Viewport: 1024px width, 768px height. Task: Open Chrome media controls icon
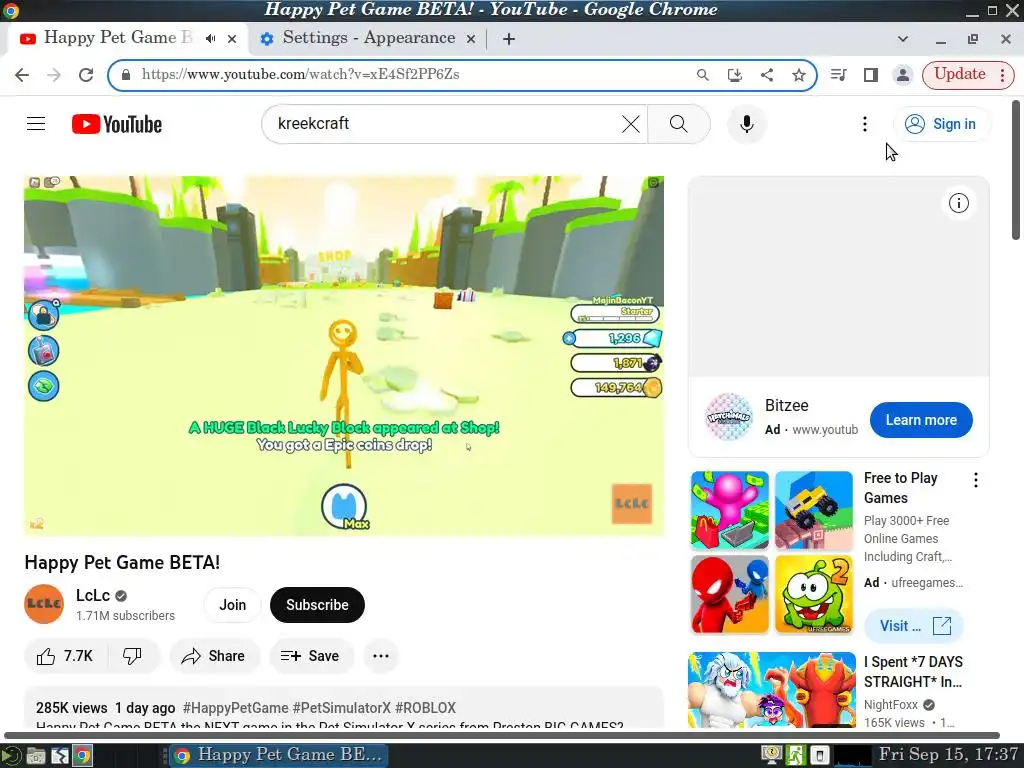(839, 74)
